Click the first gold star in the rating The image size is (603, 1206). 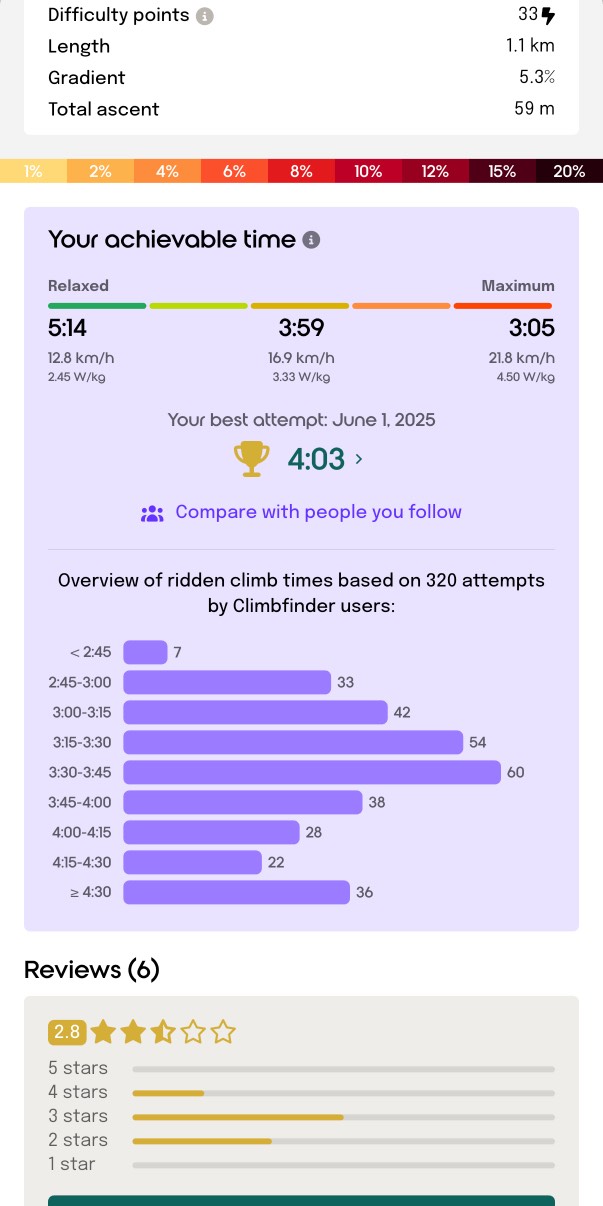tap(103, 1031)
